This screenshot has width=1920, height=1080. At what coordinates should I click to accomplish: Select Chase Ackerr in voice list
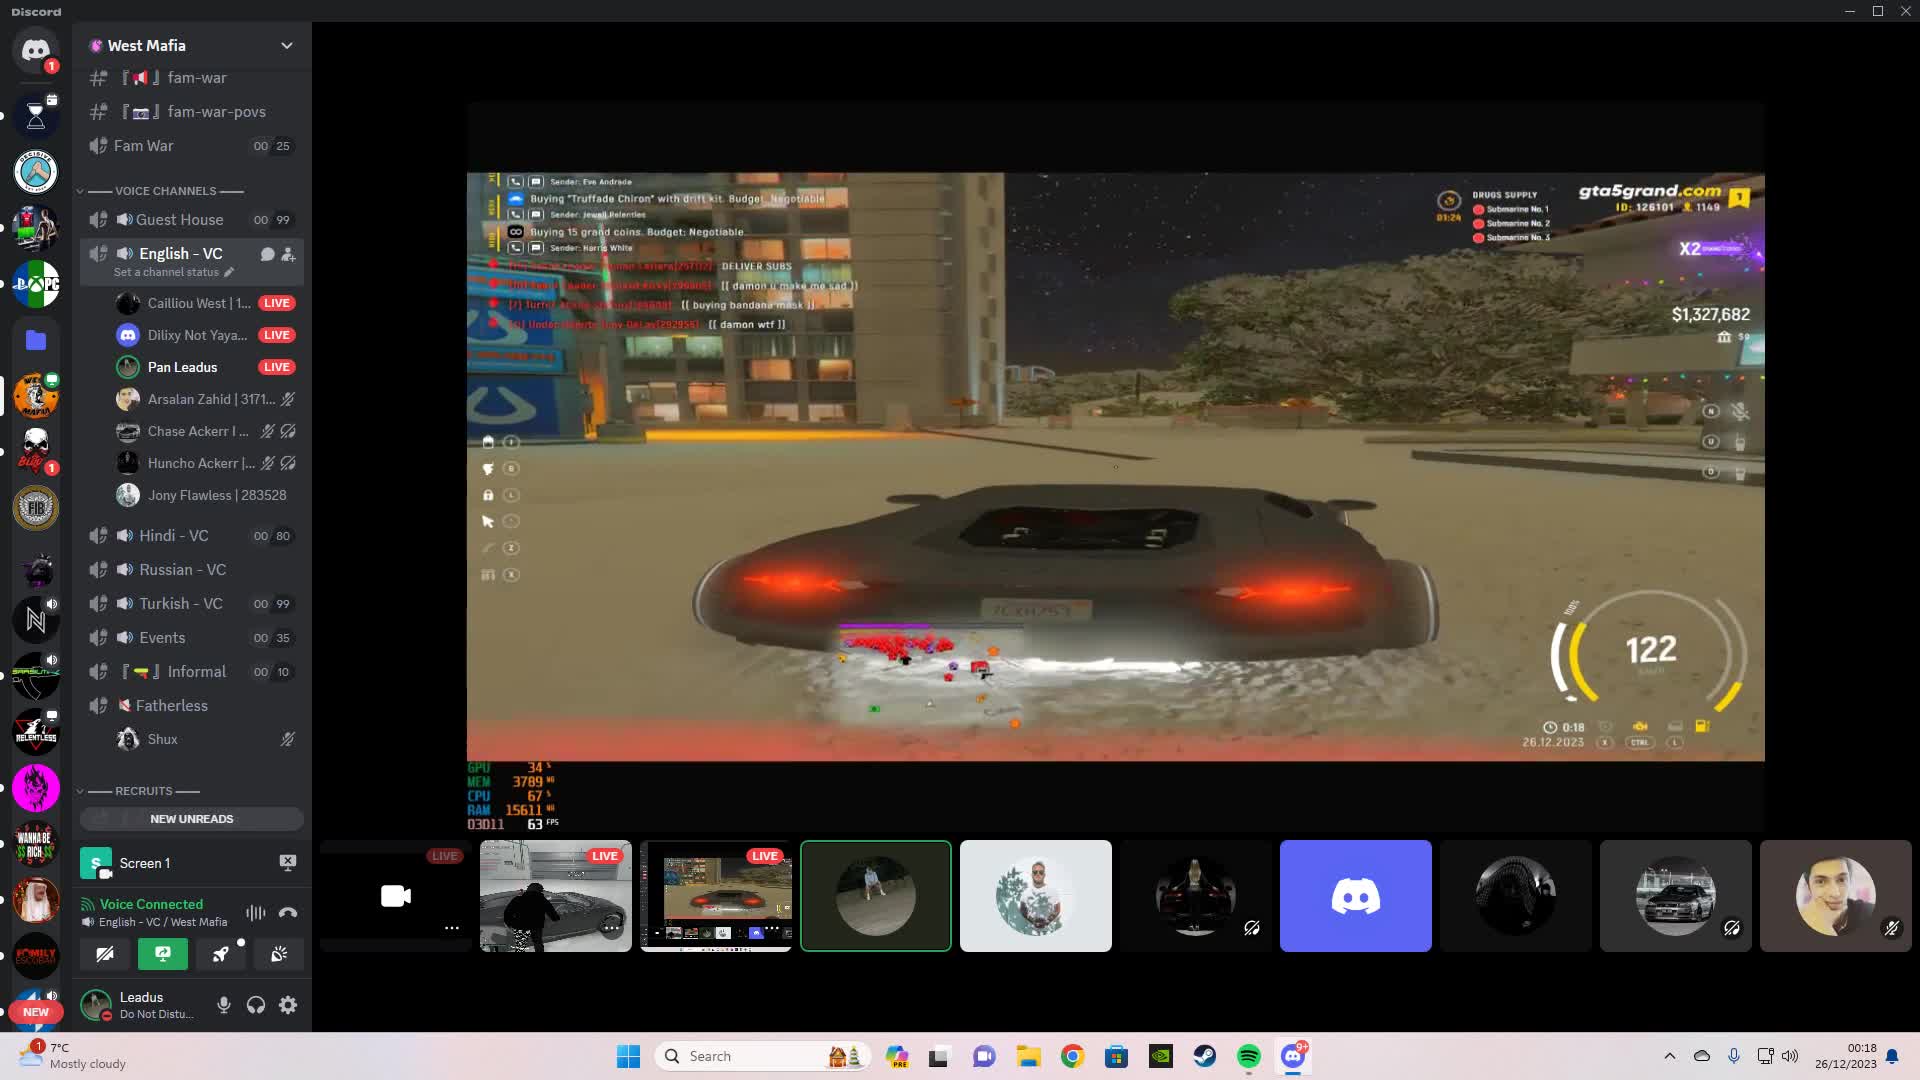[x=206, y=431]
